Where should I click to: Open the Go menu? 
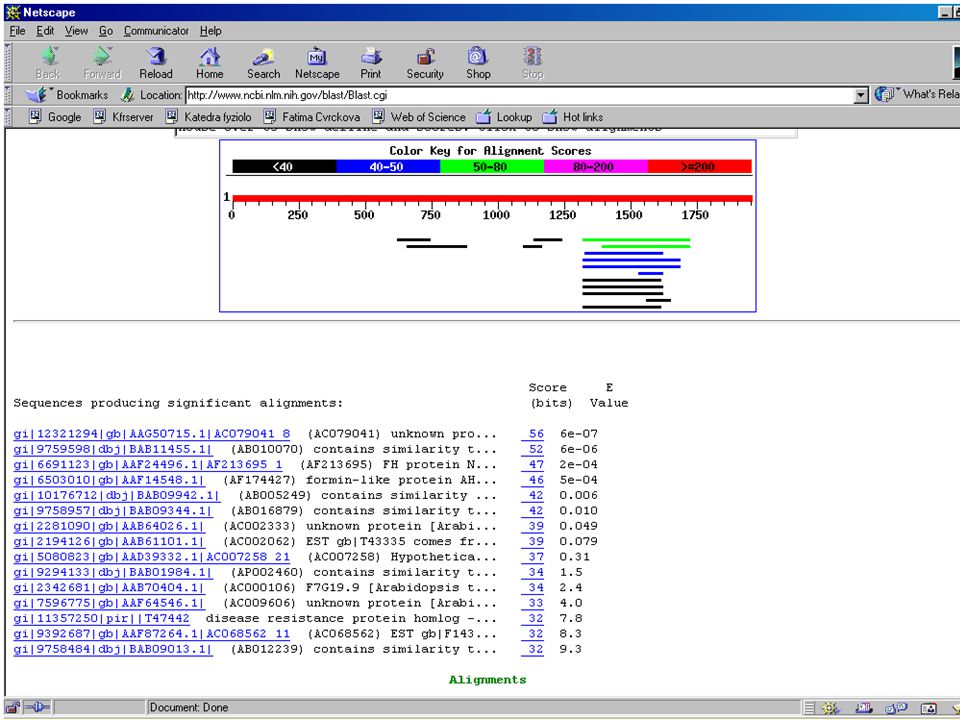point(106,31)
